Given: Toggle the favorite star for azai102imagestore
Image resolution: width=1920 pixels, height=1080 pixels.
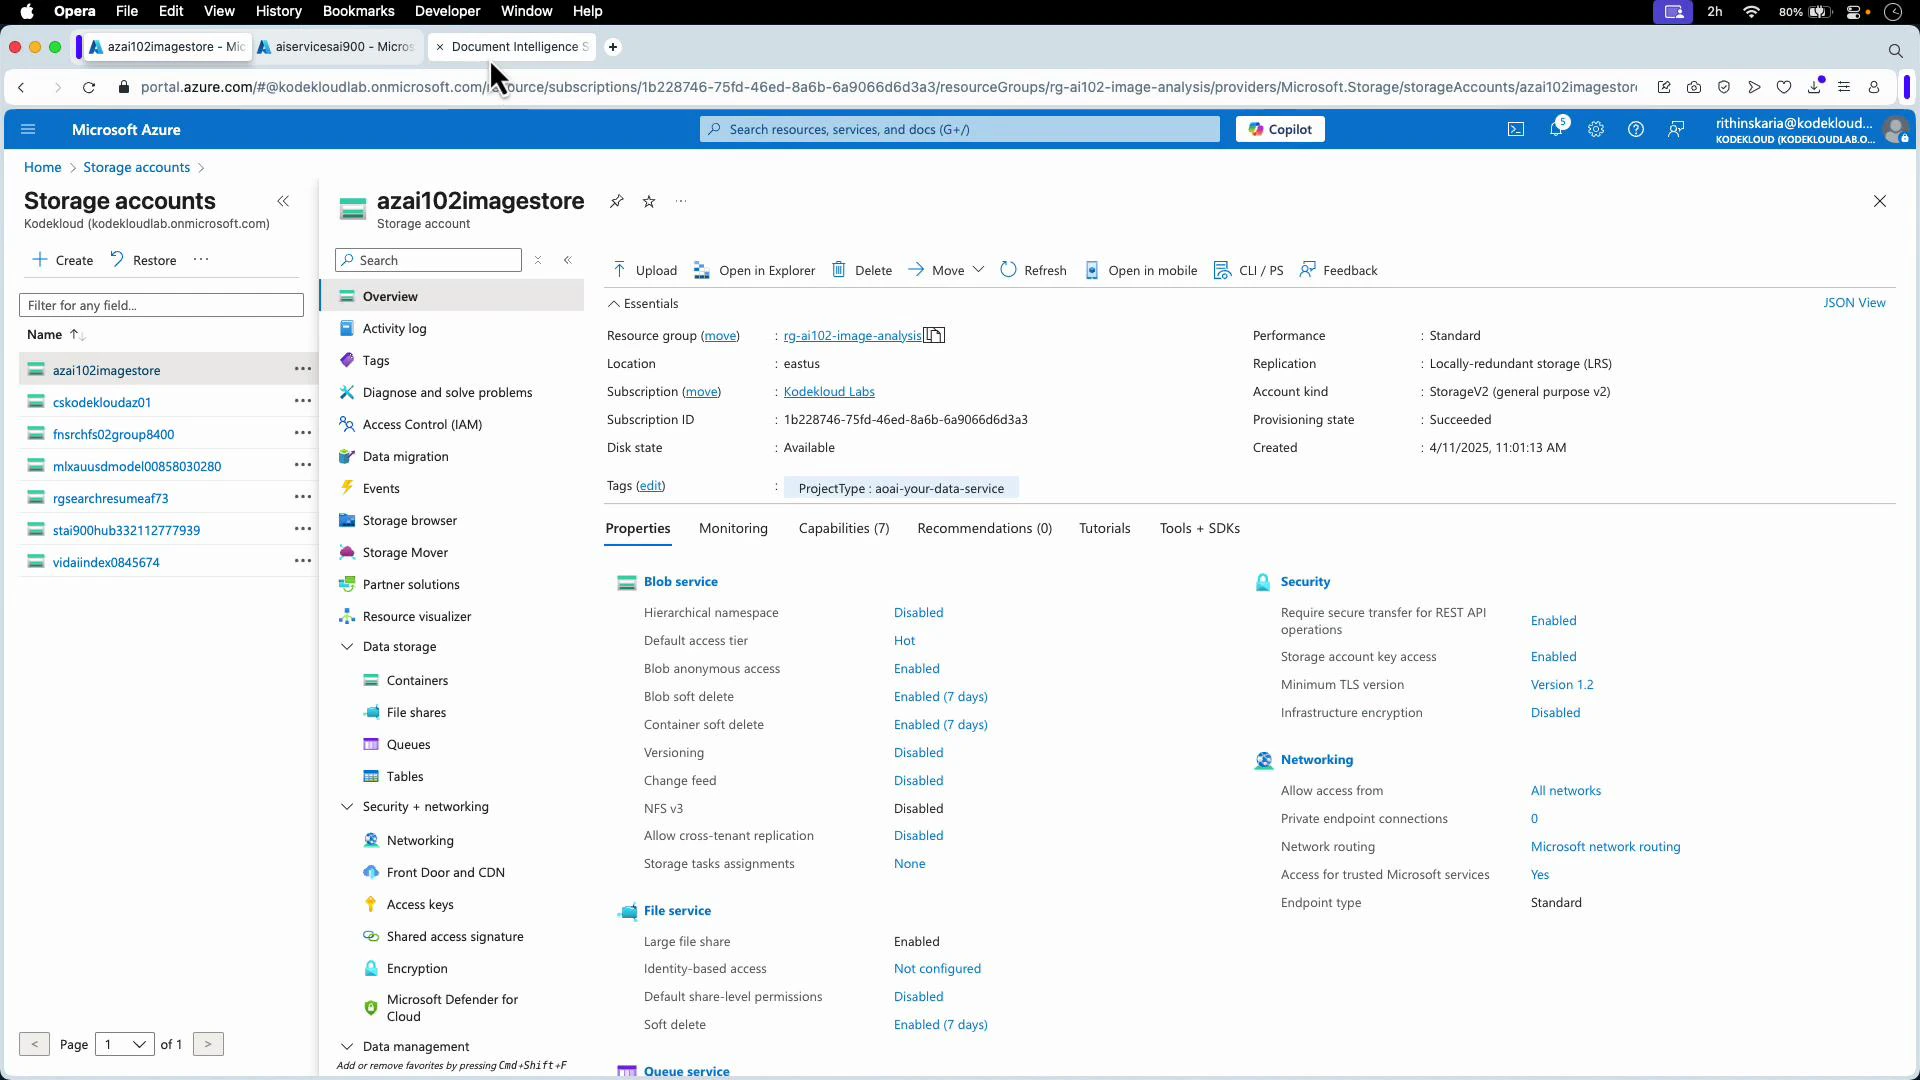Looking at the screenshot, I should click(649, 201).
